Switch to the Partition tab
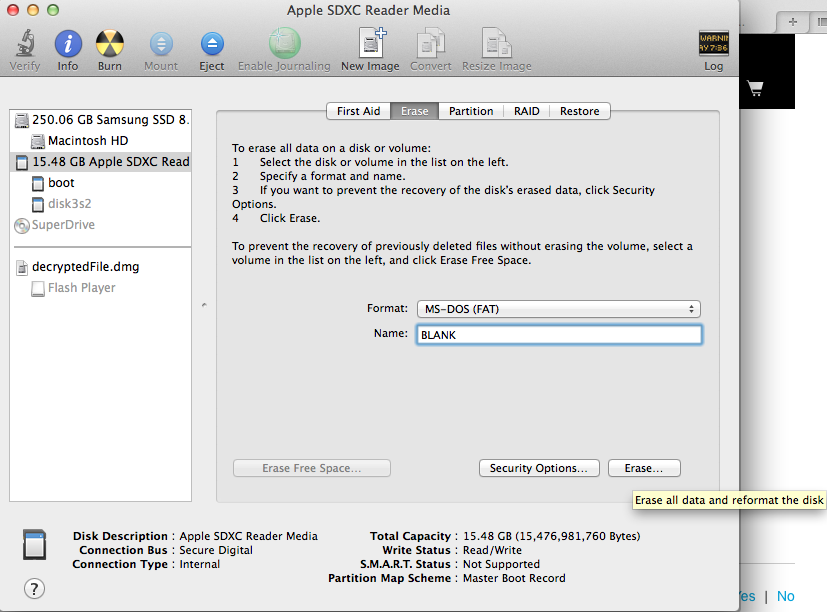Screen dimensions: 827x612 point(471,111)
